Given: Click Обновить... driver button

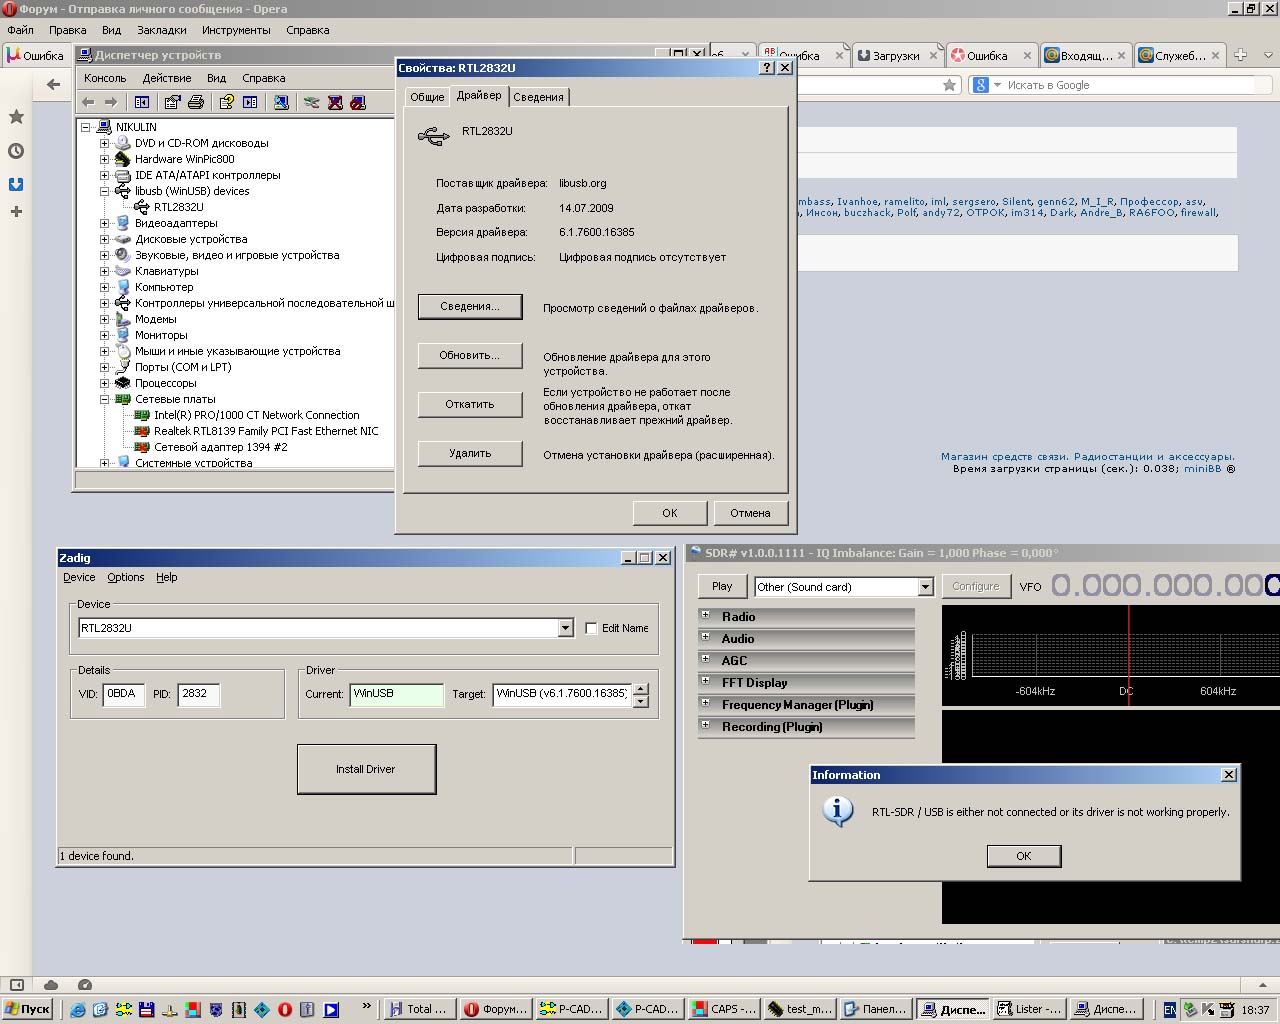Looking at the screenshot, I should pyautogui.click(x=470, y=355).
